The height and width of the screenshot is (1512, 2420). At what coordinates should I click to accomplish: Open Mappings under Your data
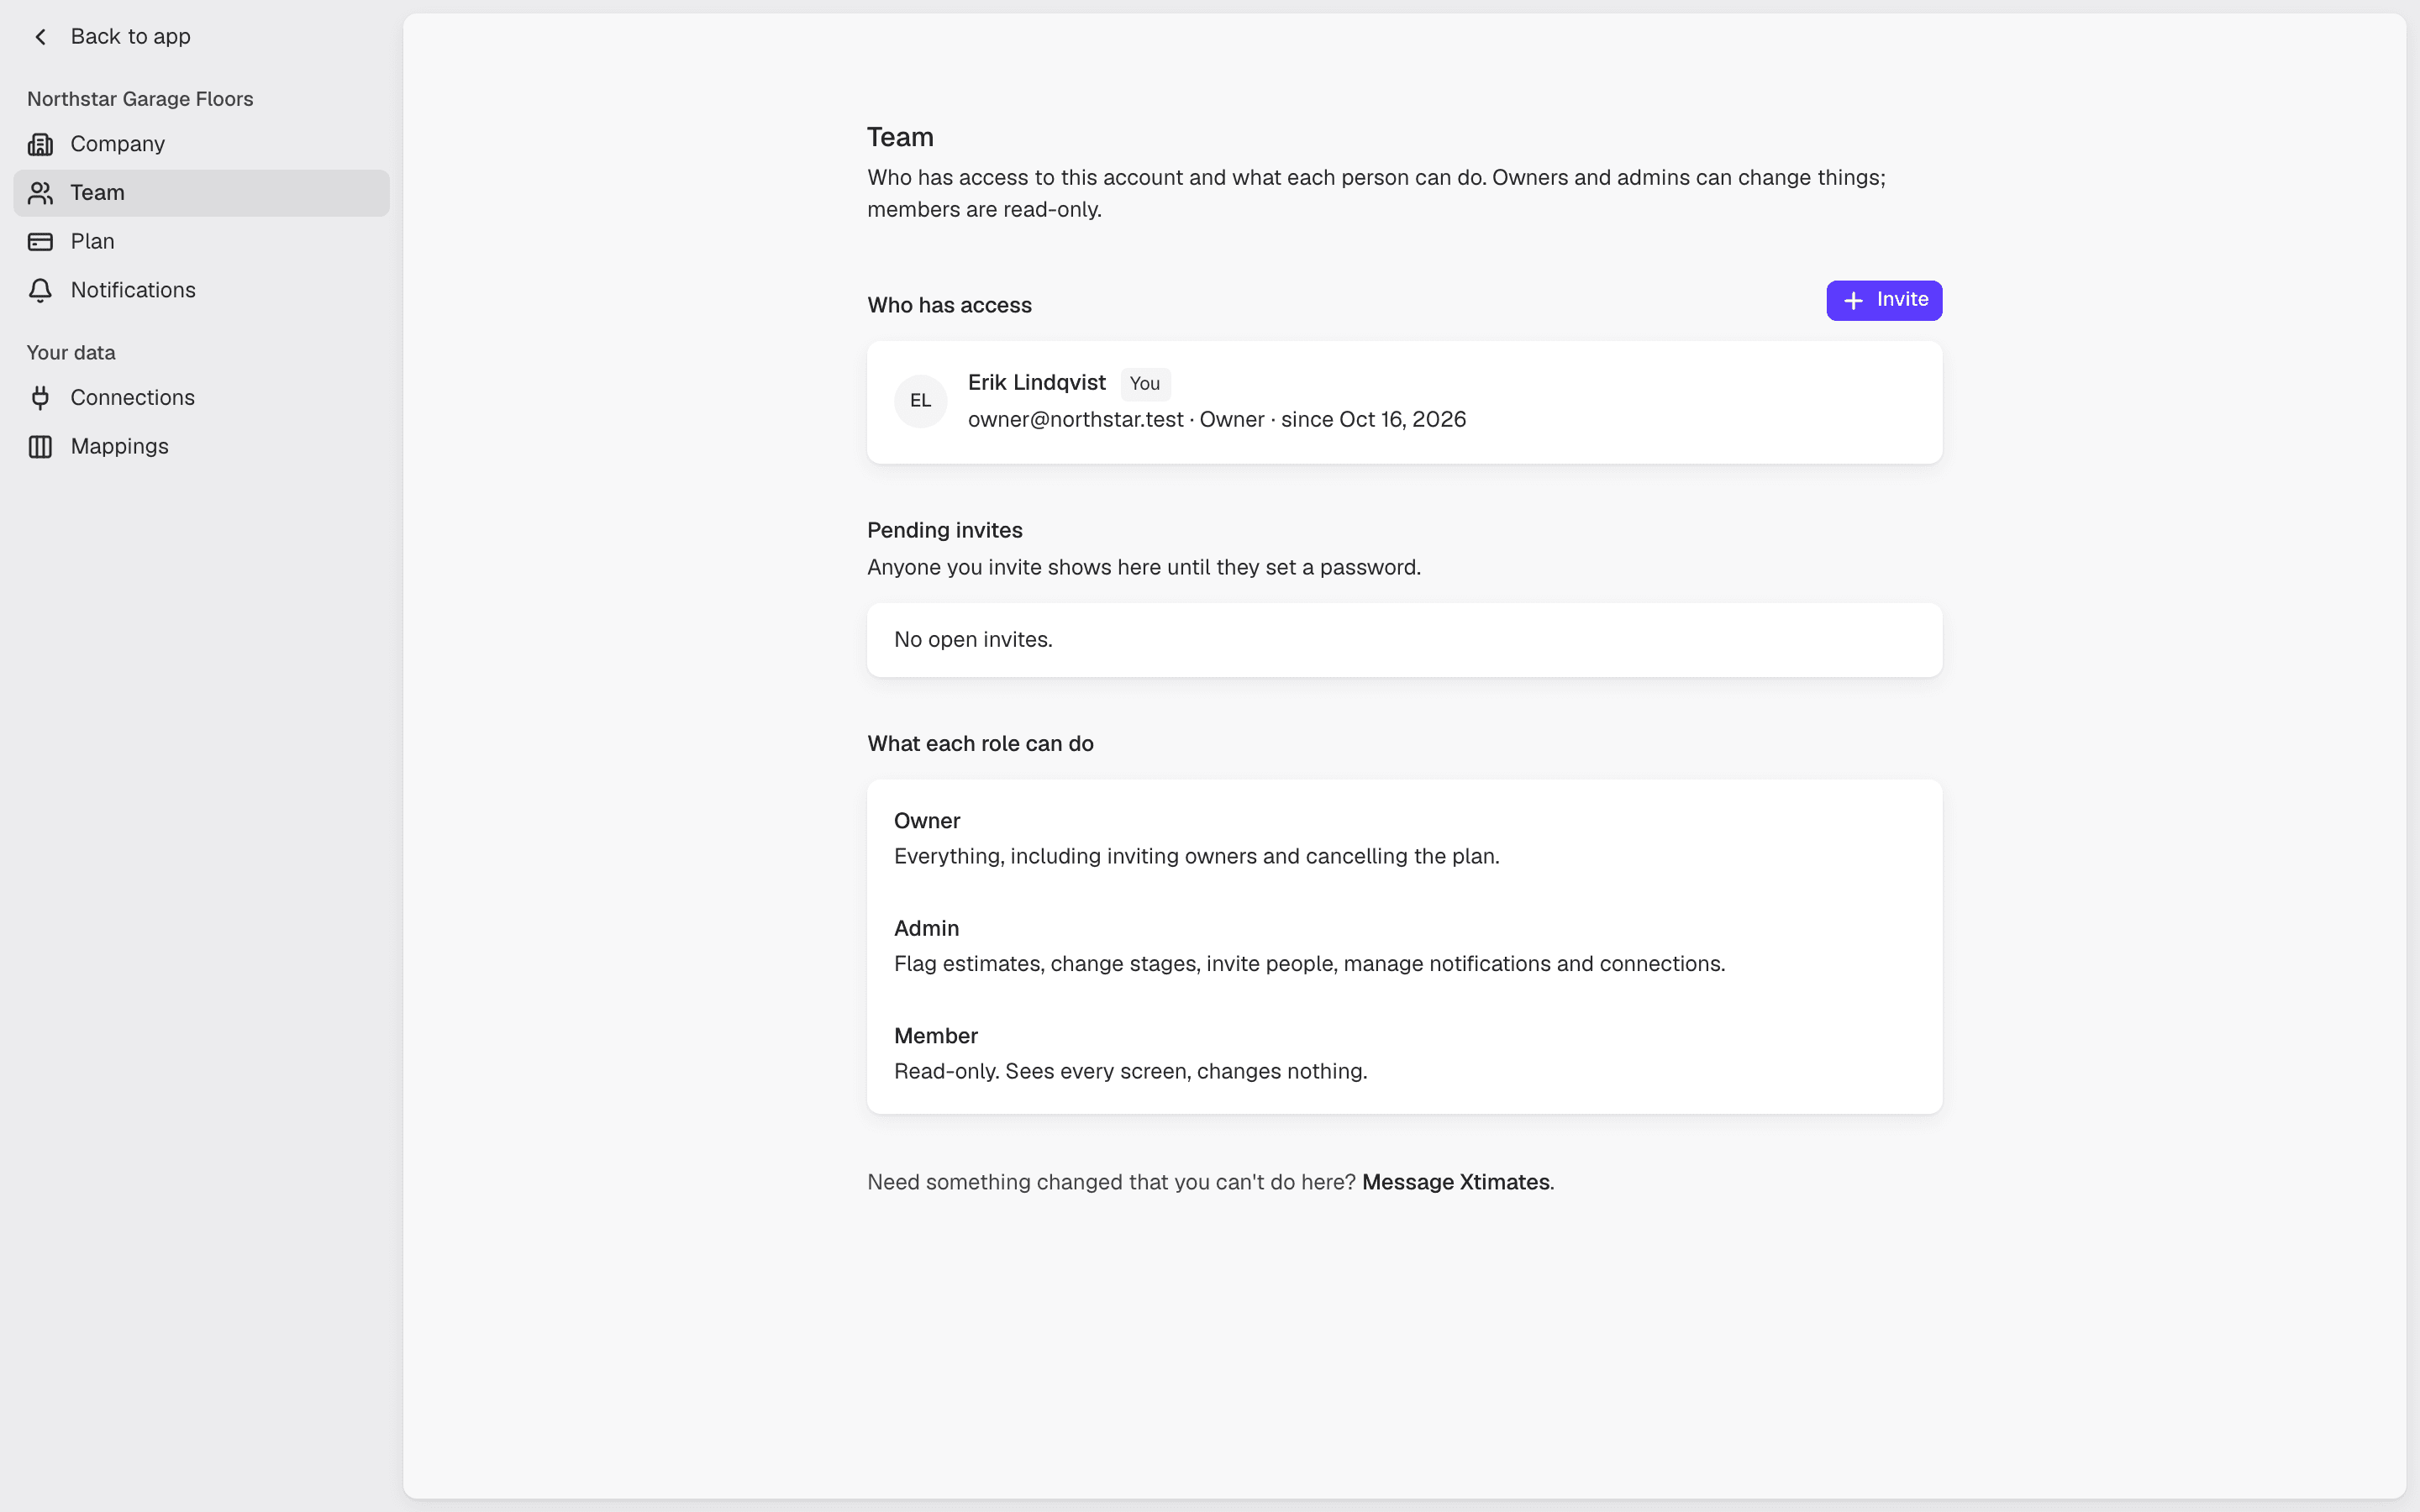pos(201,447)
